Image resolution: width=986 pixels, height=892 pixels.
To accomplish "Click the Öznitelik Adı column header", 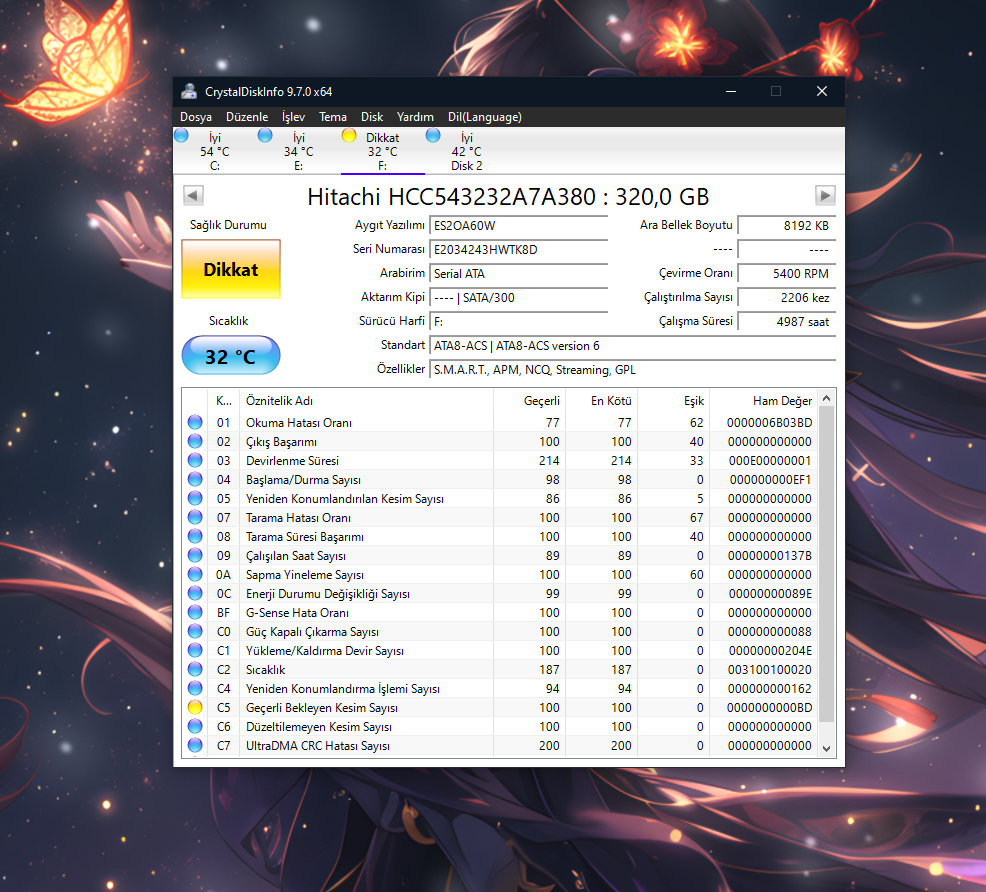I will 366,400.
